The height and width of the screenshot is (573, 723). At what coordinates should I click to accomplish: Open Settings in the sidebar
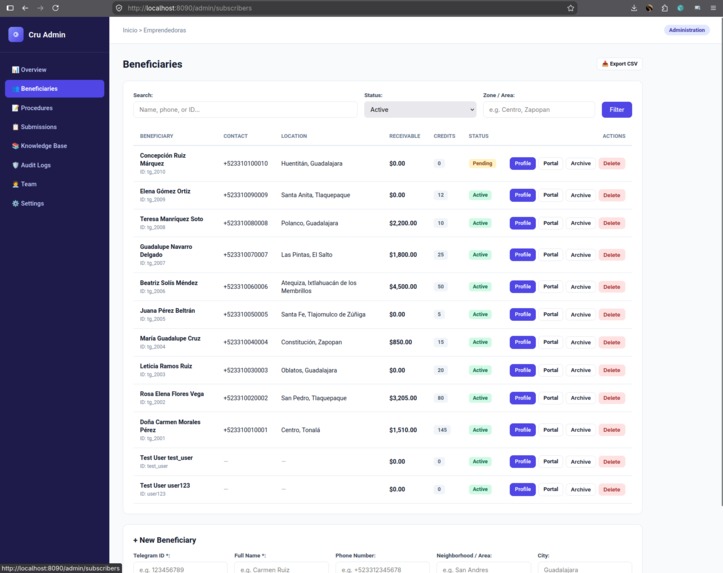click(54, 203)
